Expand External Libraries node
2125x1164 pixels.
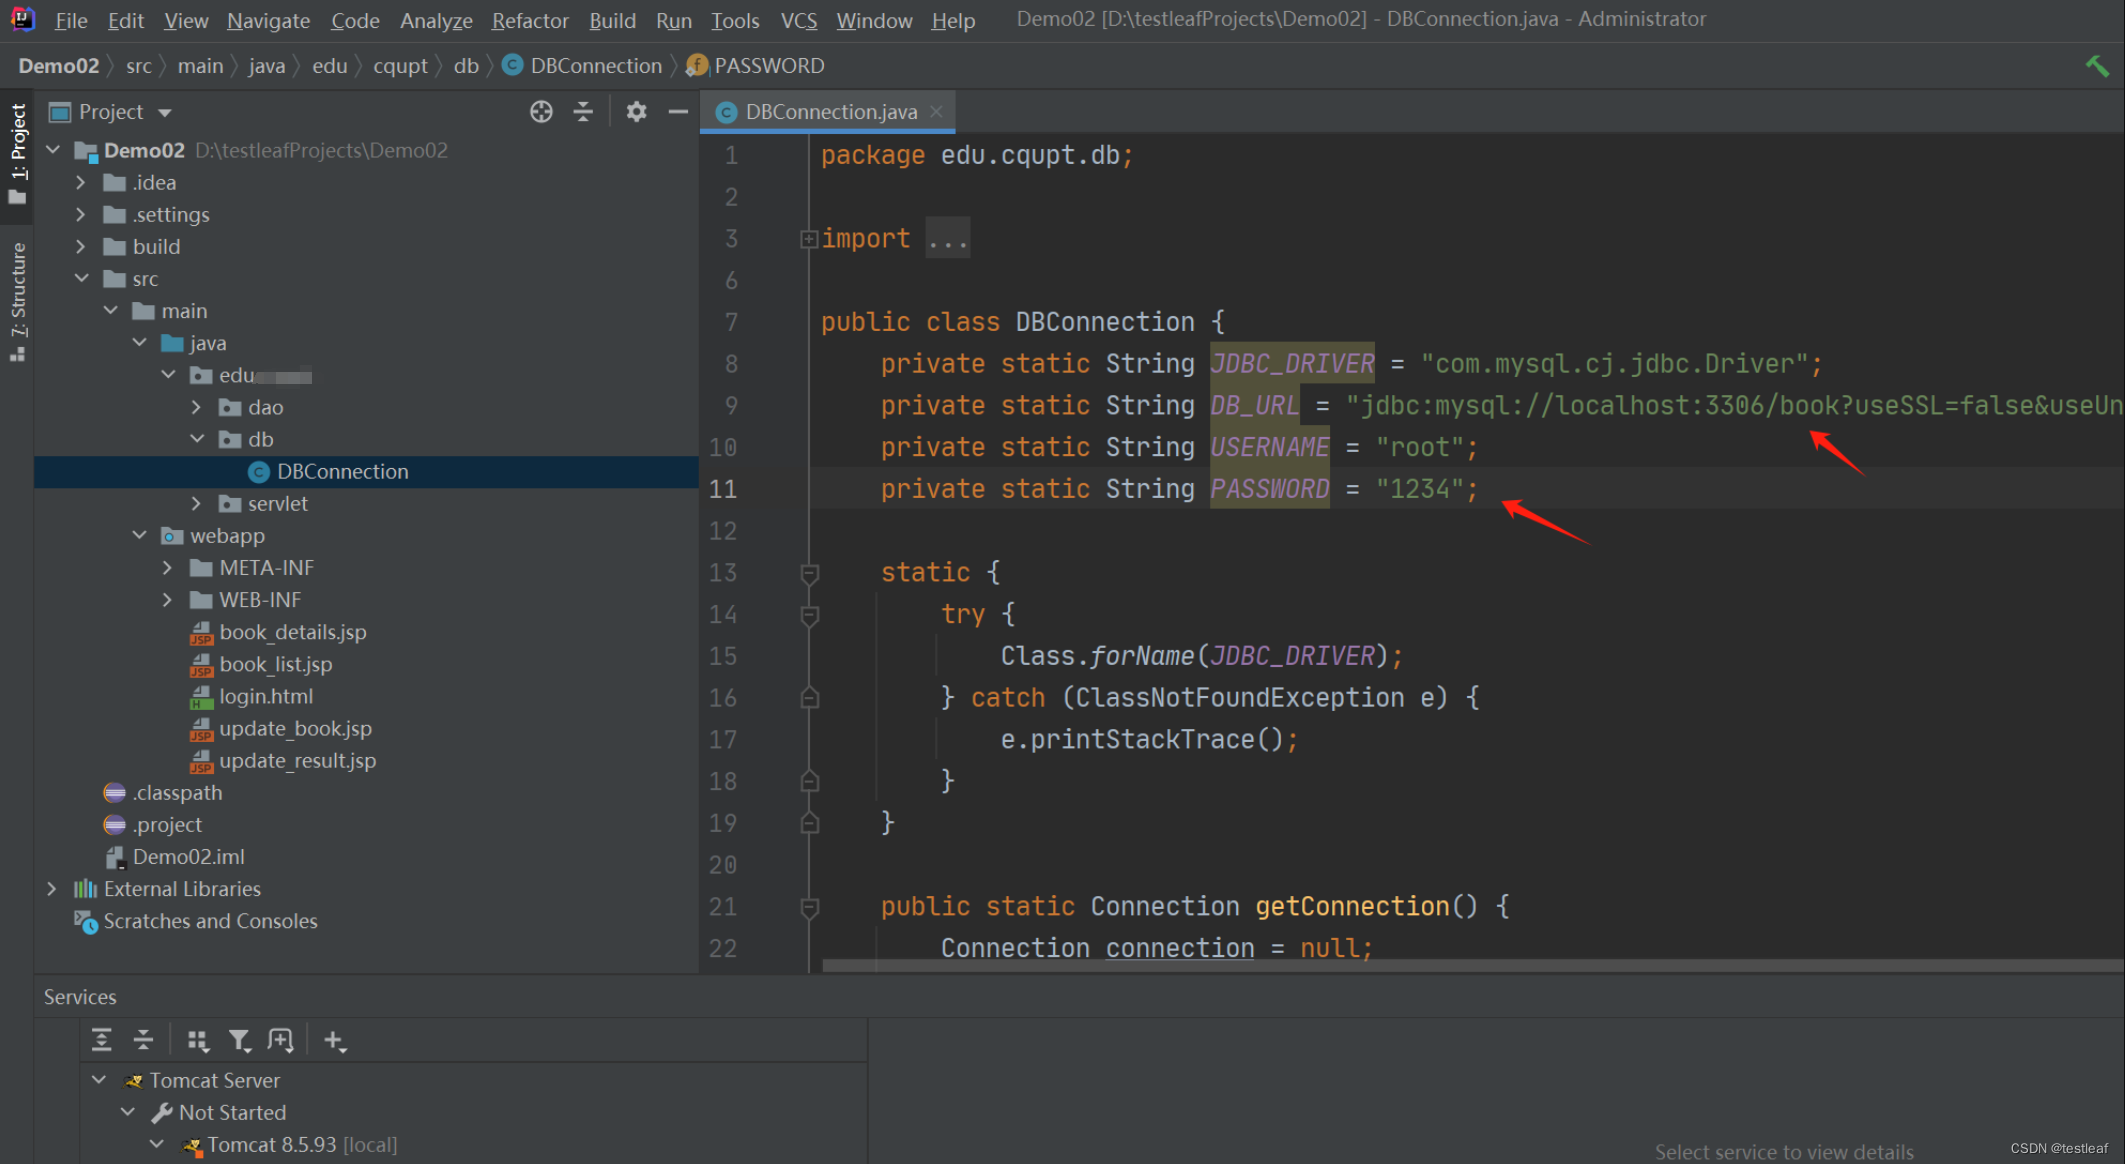click(x=52, y=889)
